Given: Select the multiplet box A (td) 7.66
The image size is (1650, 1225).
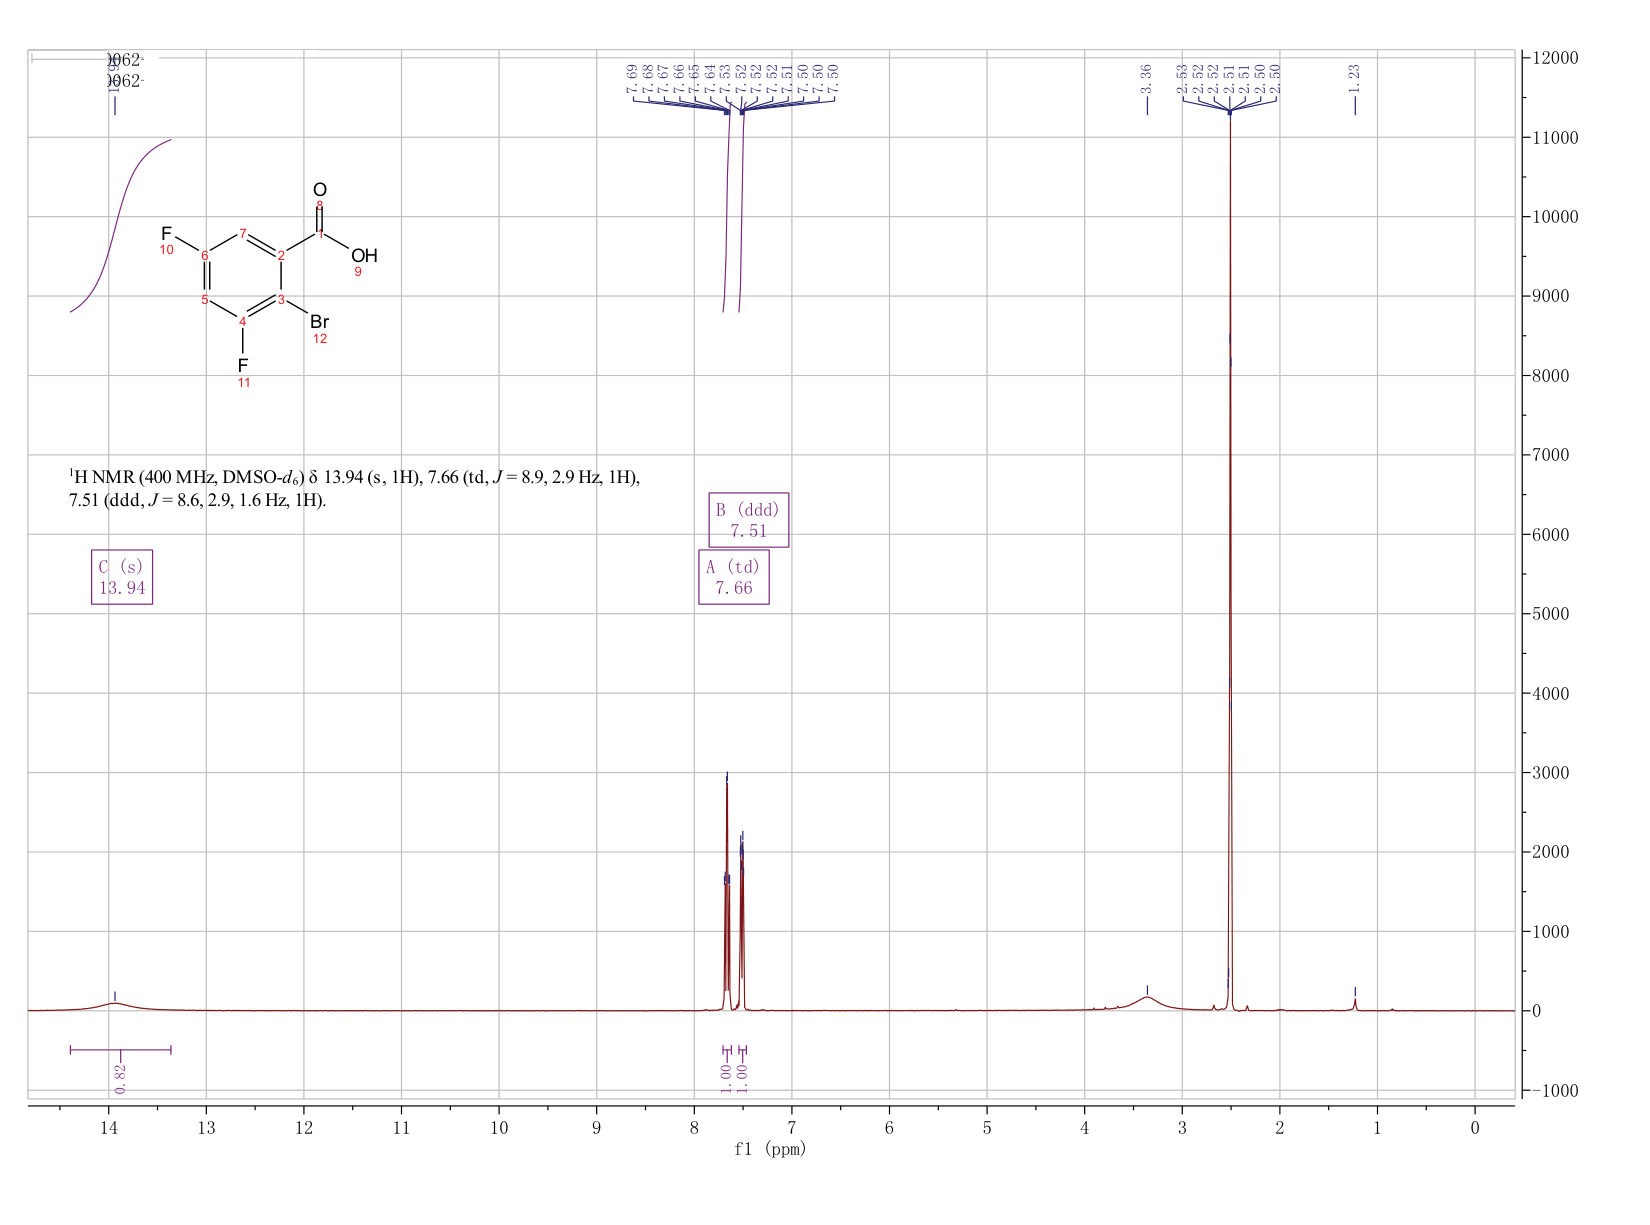Looking at the screenshot, I should [734, 577].
